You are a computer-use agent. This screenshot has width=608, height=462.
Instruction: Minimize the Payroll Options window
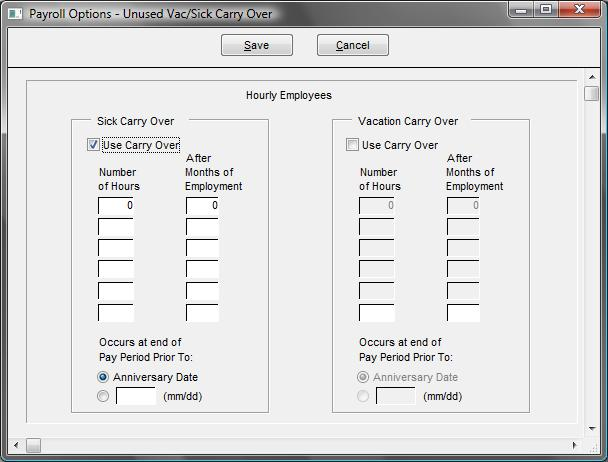click(x=521, y=9)
